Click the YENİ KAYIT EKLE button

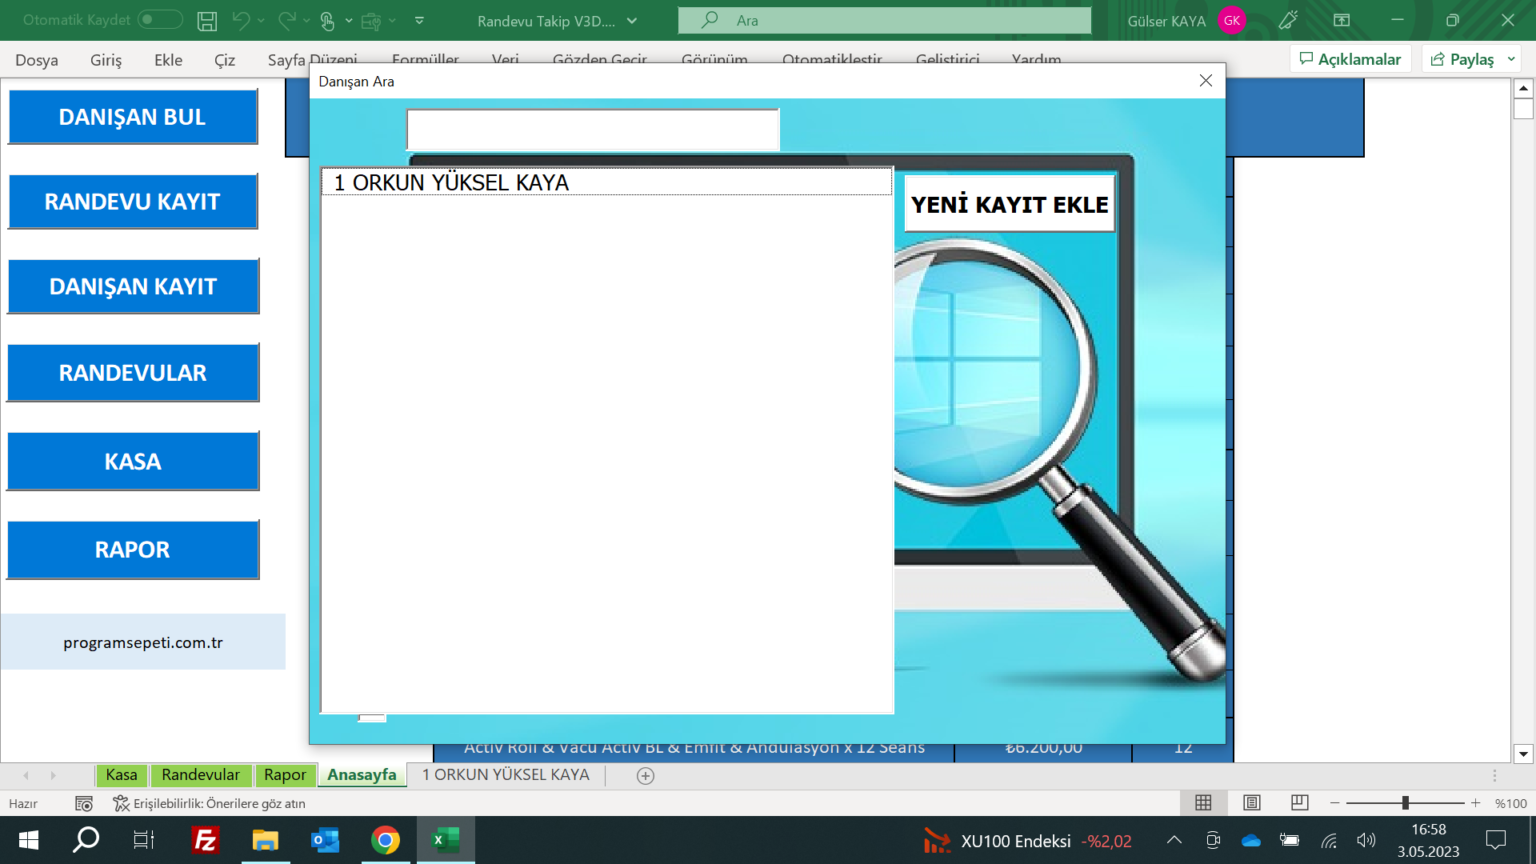click(x=1009, y=203)
